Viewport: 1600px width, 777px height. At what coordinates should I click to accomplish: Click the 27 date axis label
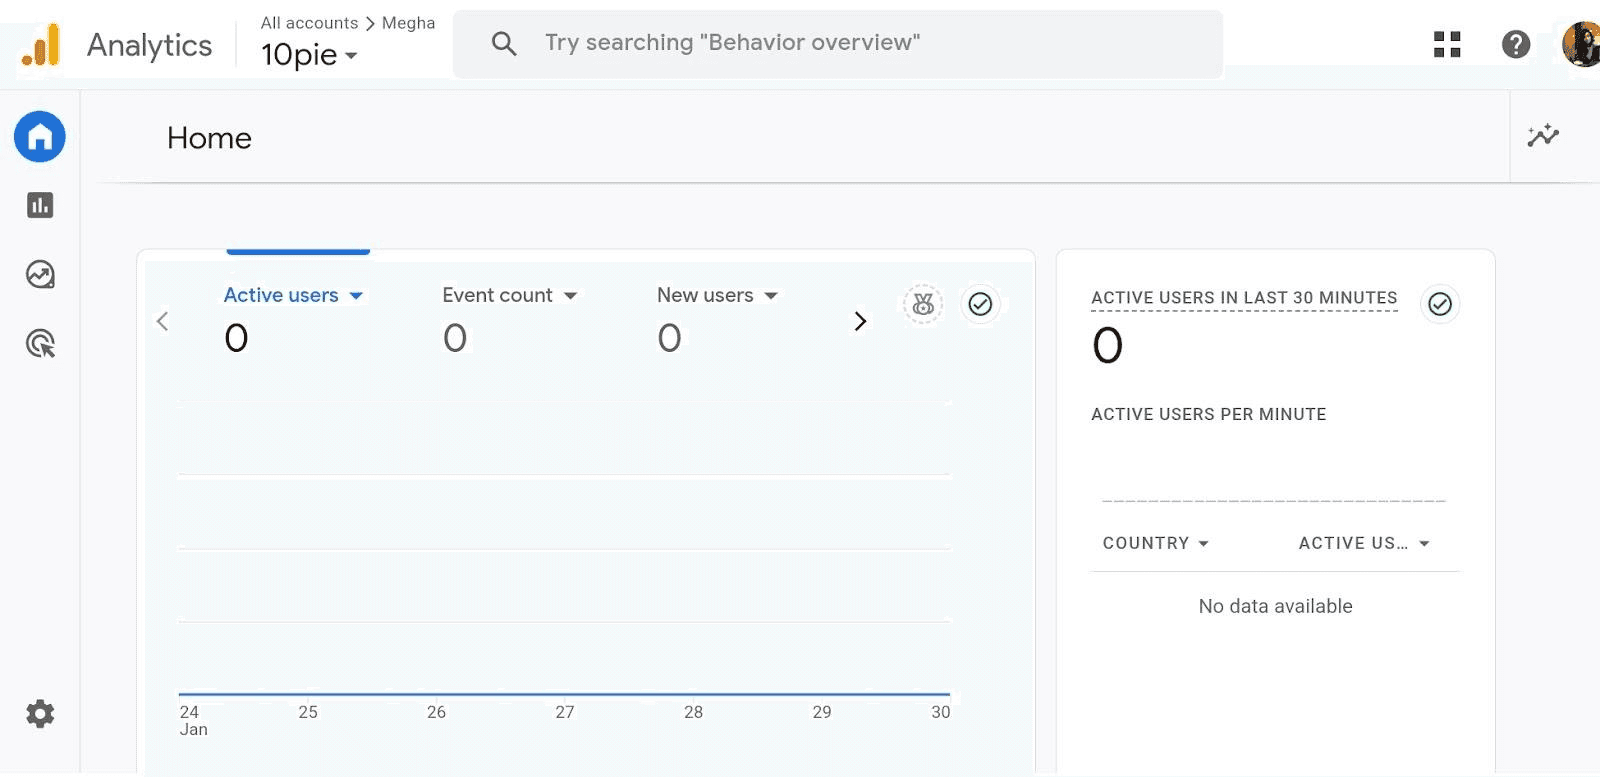tap(565, 712)
